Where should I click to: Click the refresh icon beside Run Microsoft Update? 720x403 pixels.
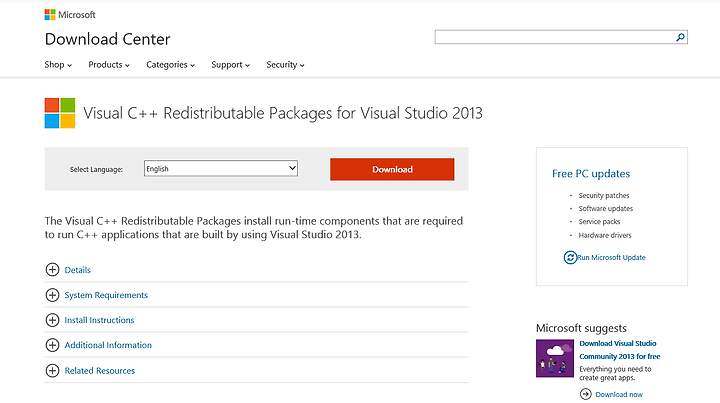point(570,257)
